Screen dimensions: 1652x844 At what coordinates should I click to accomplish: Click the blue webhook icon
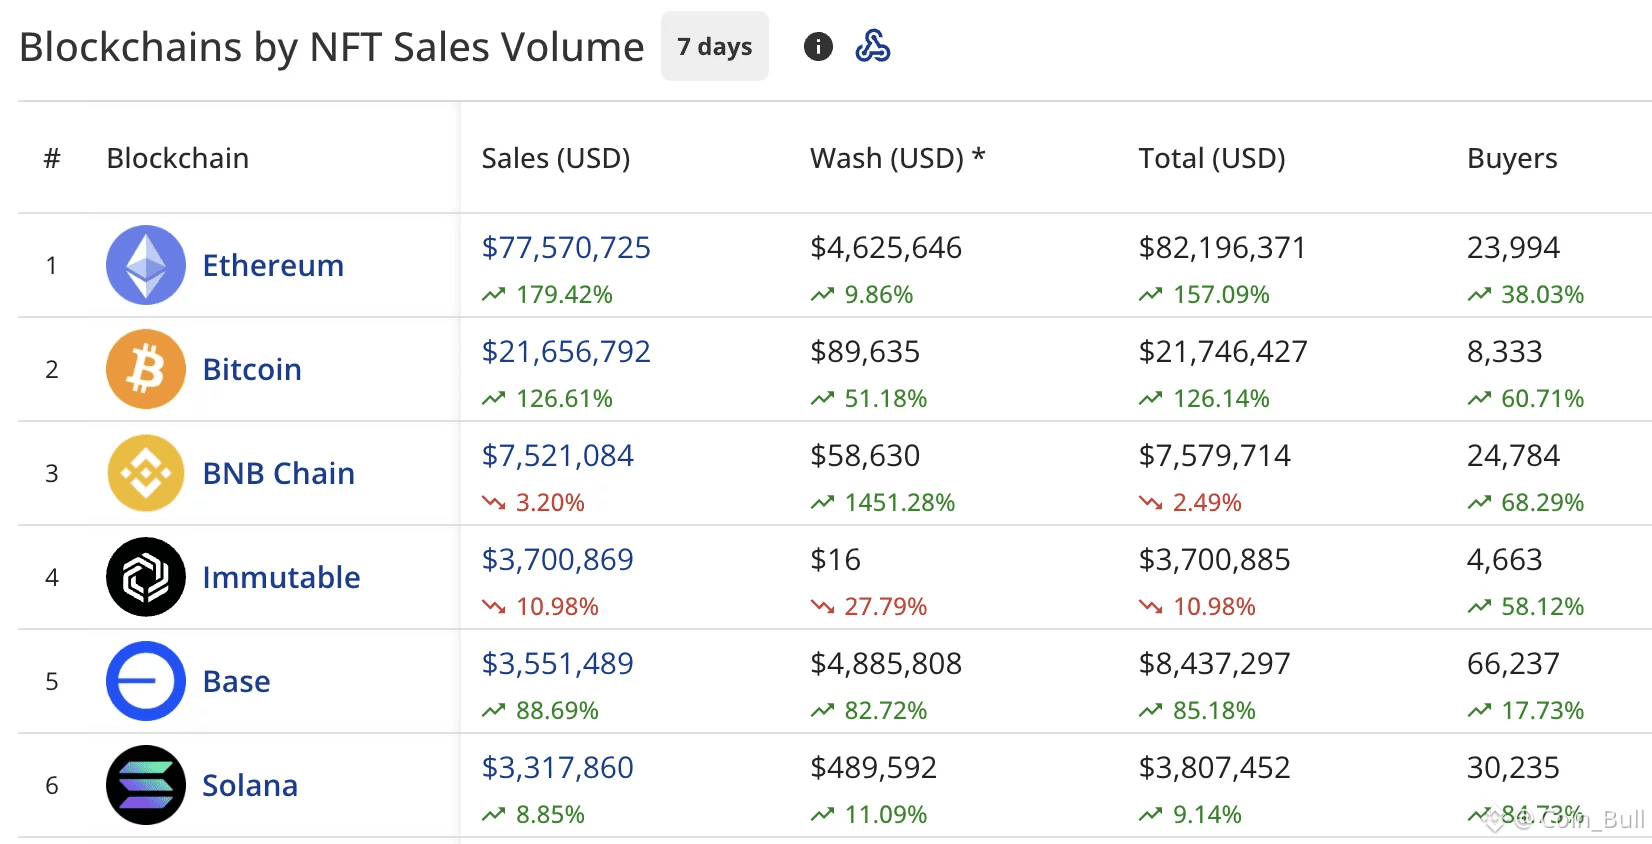pos(873,46)
